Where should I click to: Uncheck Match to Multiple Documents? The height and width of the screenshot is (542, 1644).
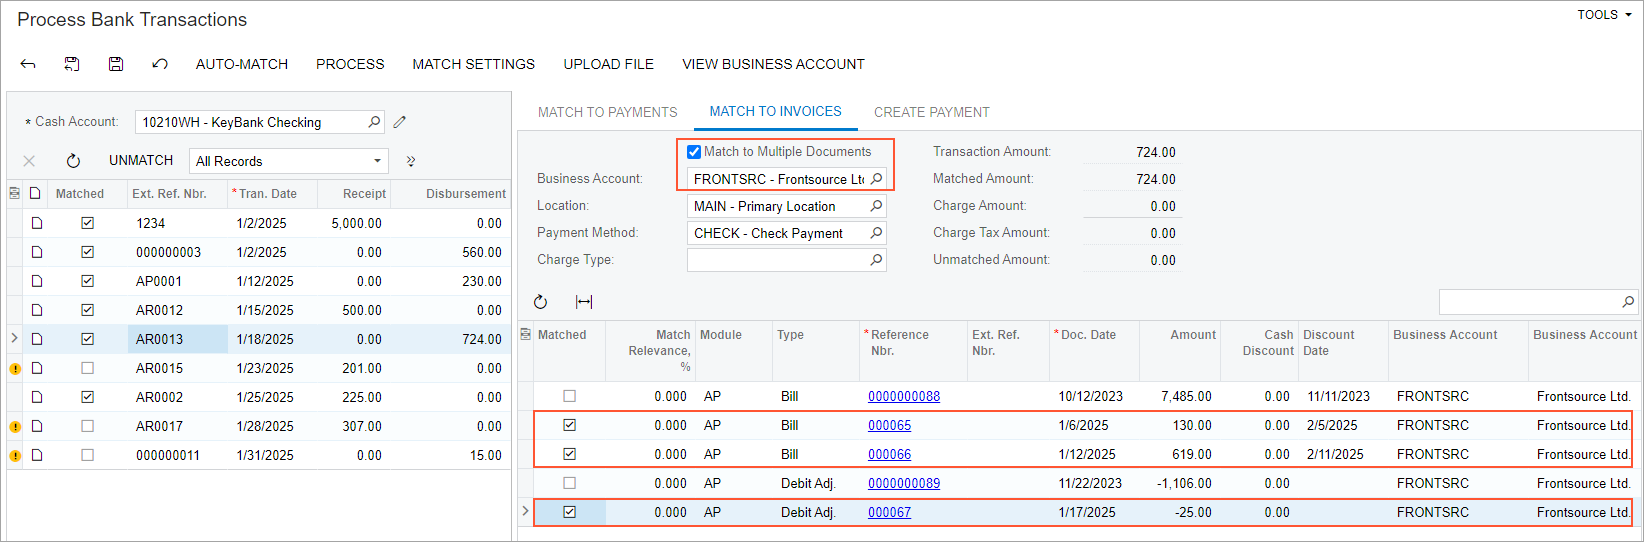pos(694,152)
